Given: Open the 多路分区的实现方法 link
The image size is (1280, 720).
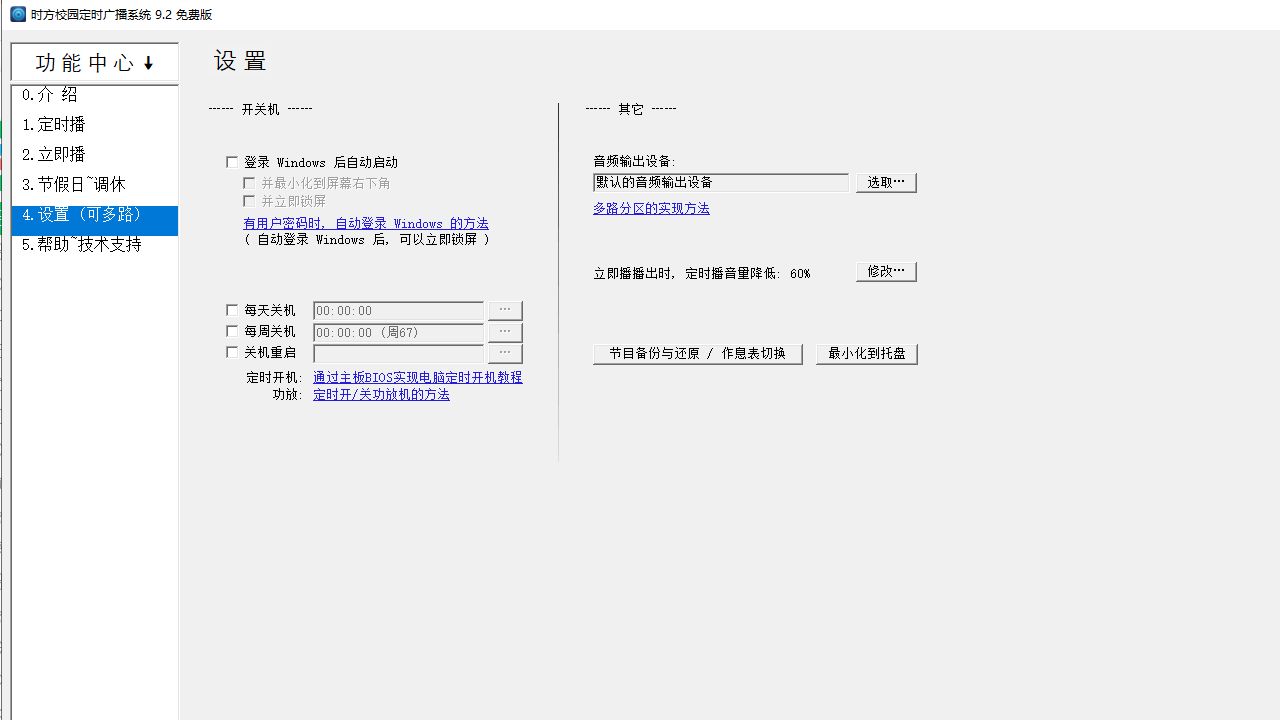Looking at the screenshot, I should (x=651, y=208).
